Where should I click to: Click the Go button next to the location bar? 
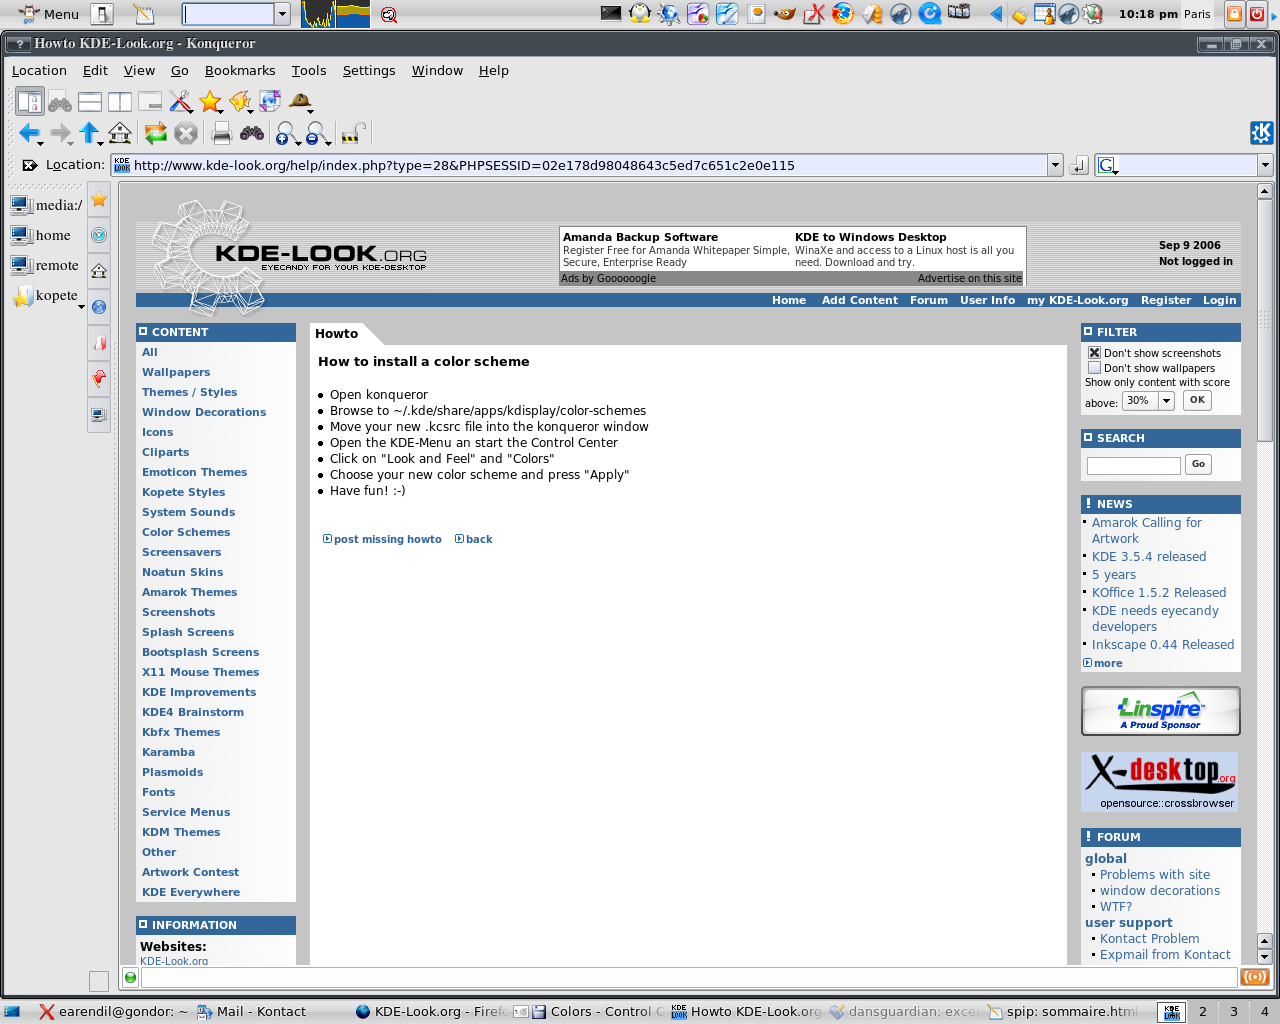(x=1078, y=165)
